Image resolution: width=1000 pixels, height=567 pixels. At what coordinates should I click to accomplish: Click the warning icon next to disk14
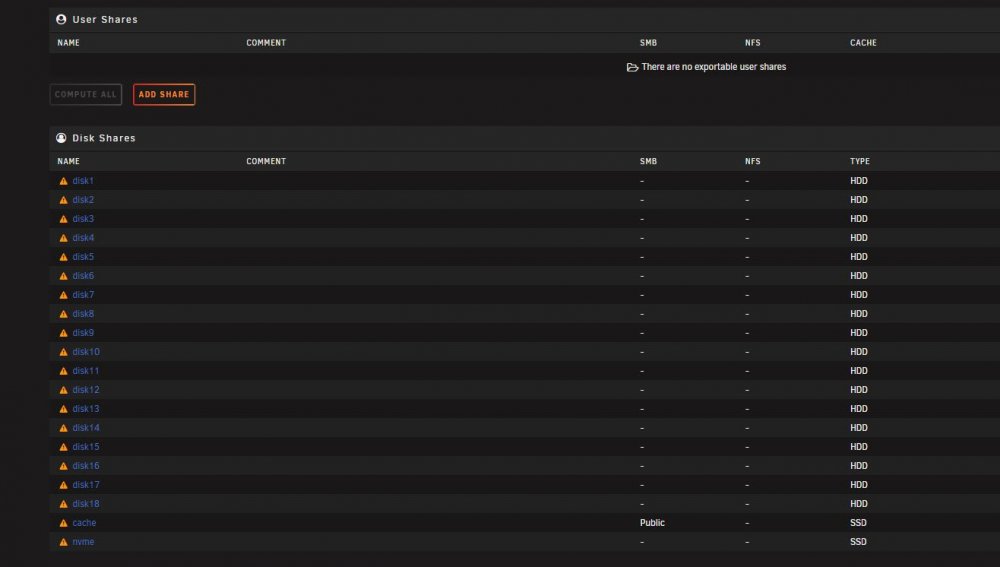click(x=63, y=428)
